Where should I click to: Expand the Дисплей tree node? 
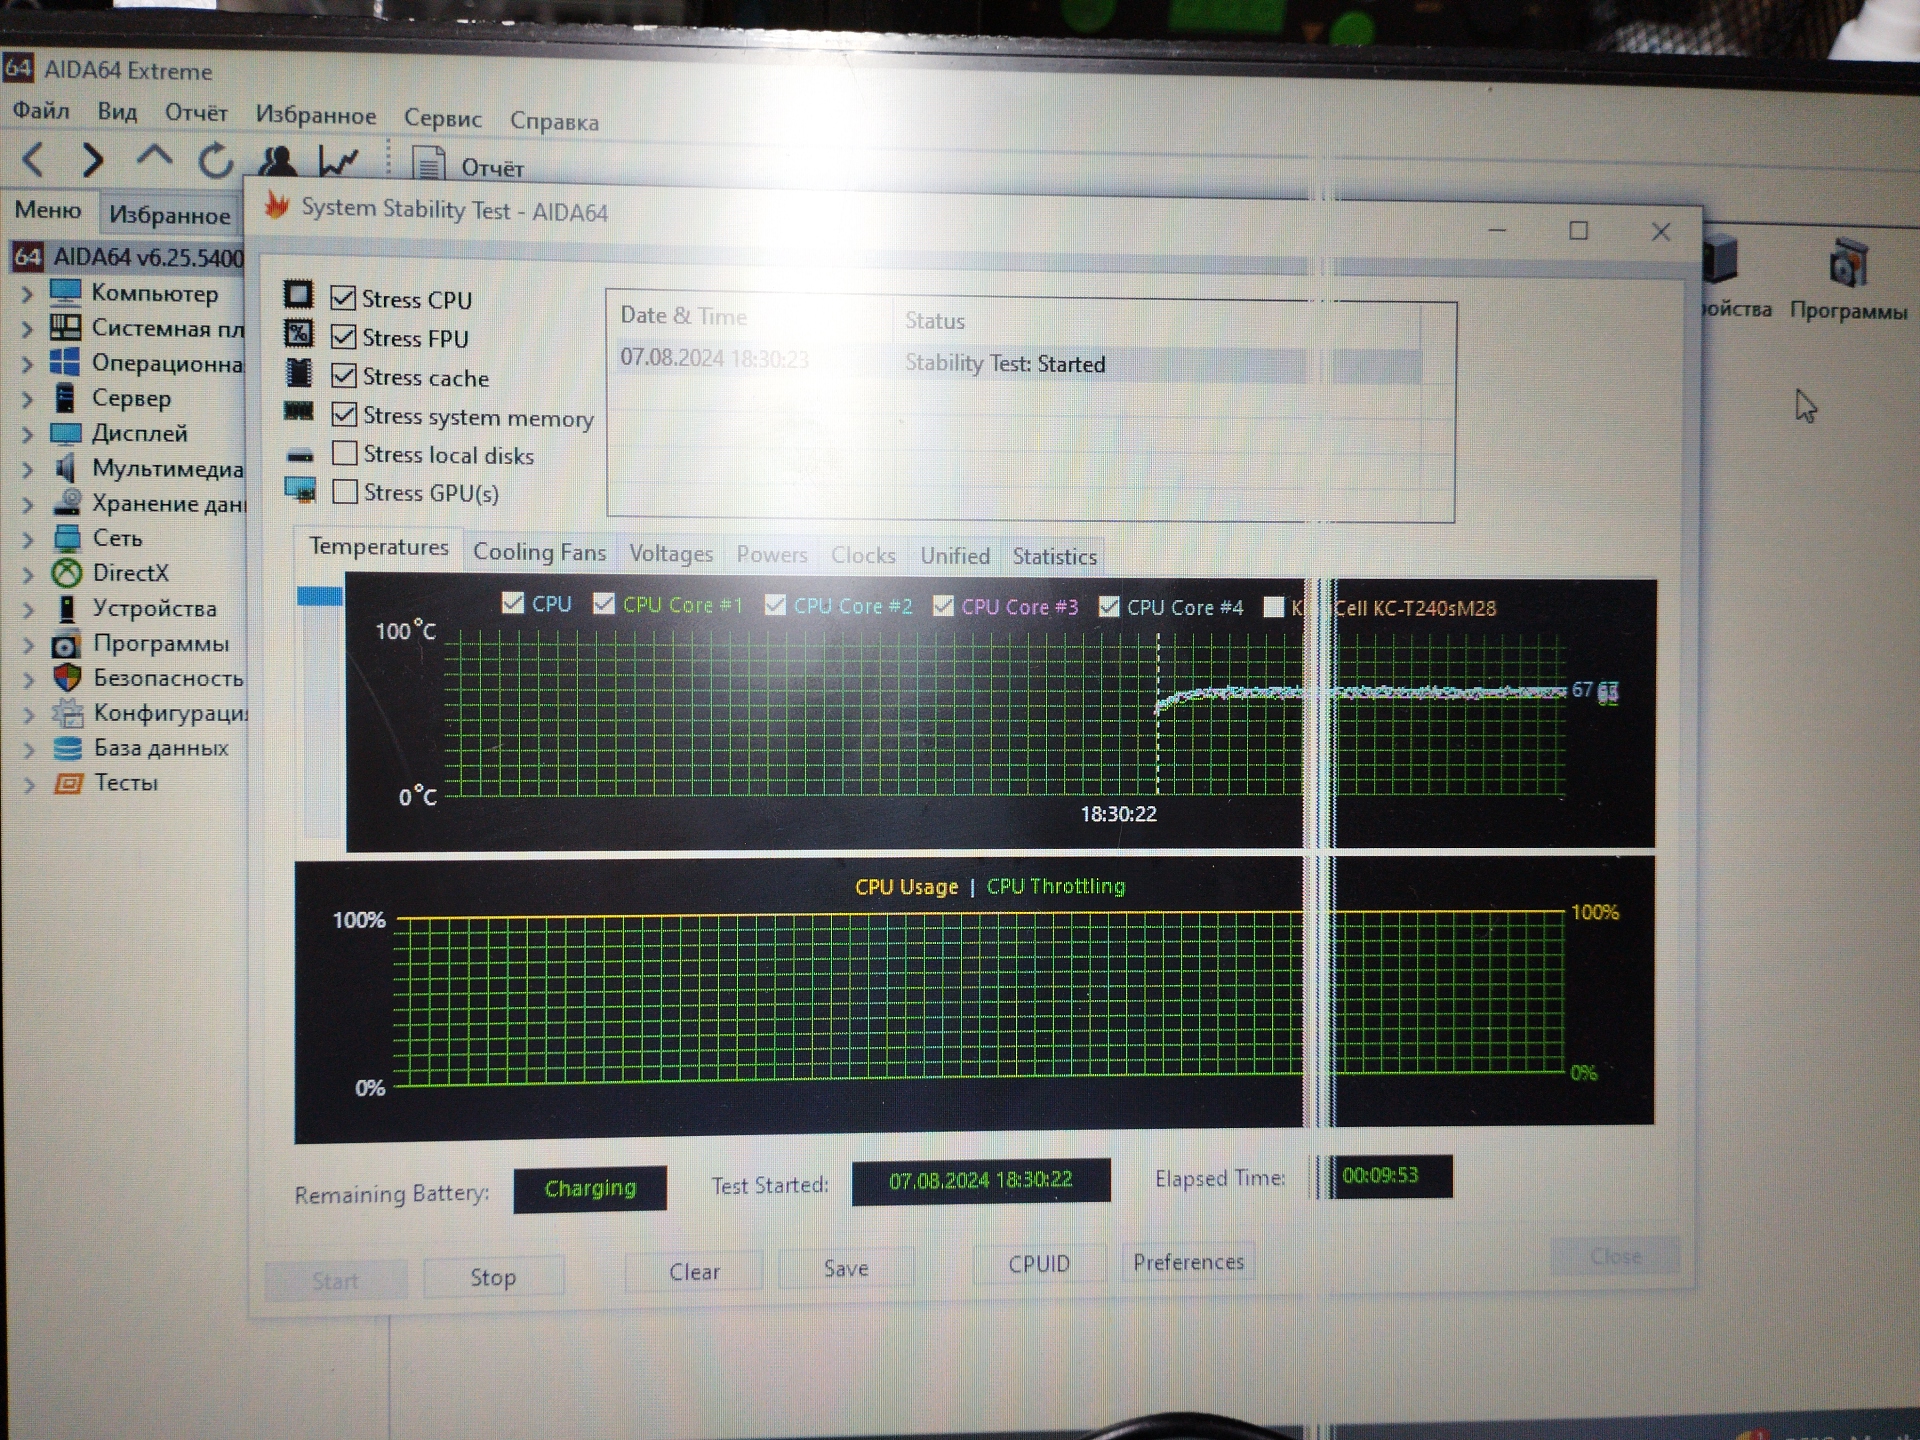(28, 435)
